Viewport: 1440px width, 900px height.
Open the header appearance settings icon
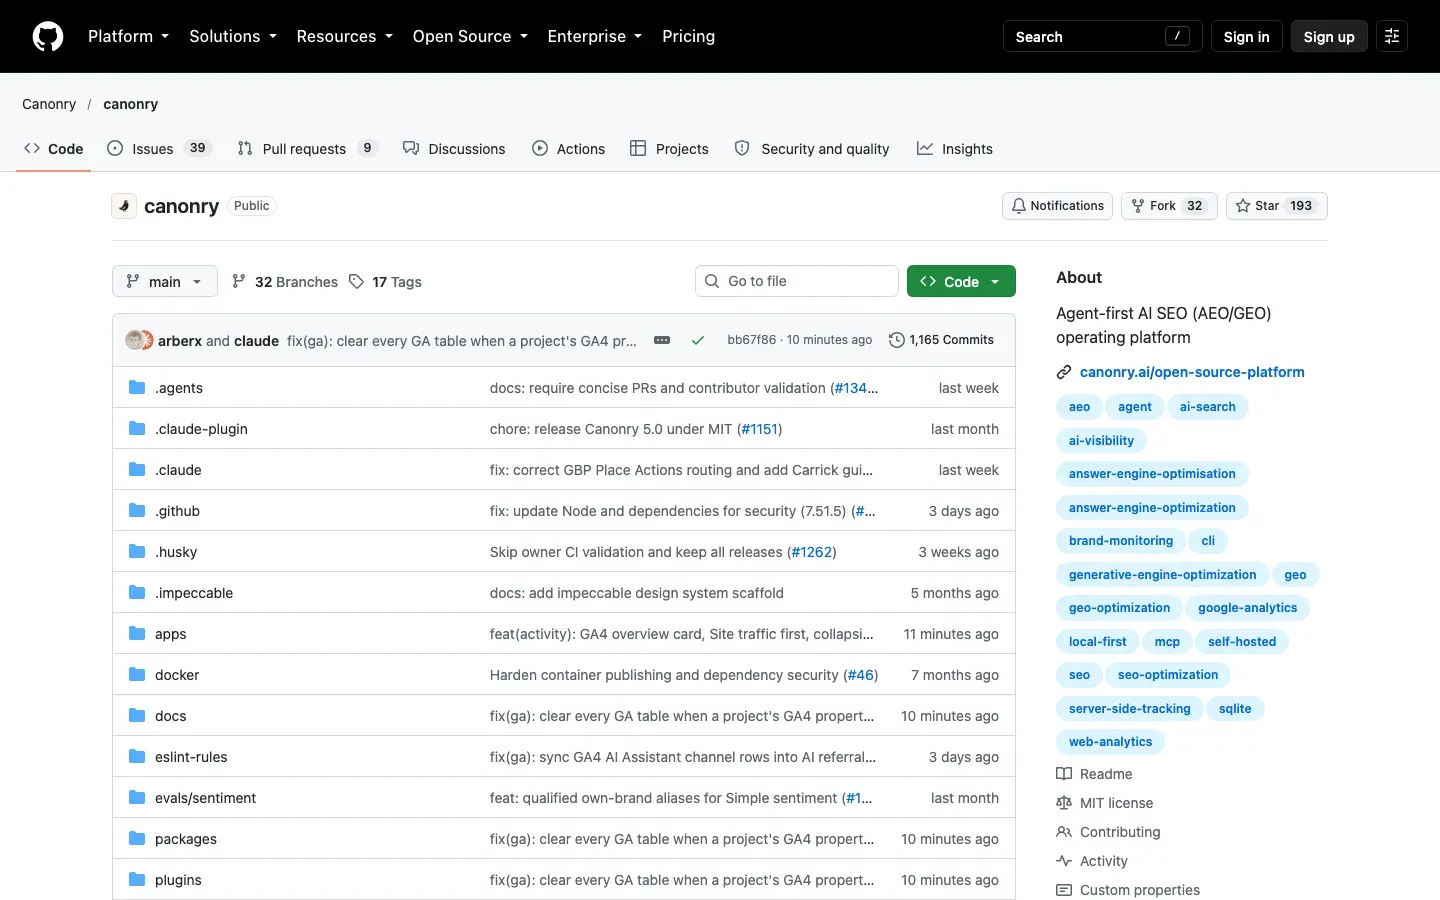pos(1391,36)
